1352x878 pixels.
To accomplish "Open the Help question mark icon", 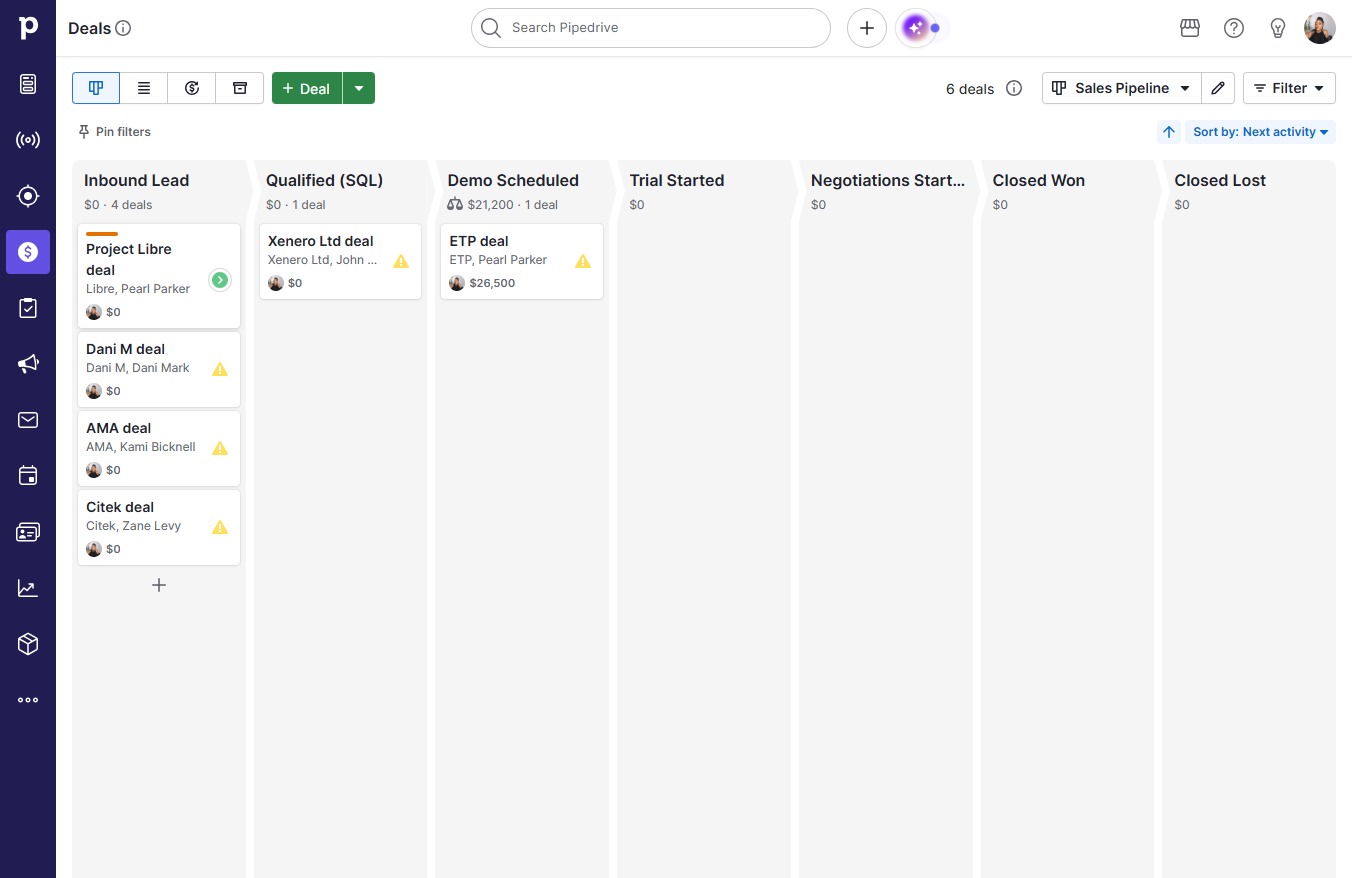I will click(1234, 28).
